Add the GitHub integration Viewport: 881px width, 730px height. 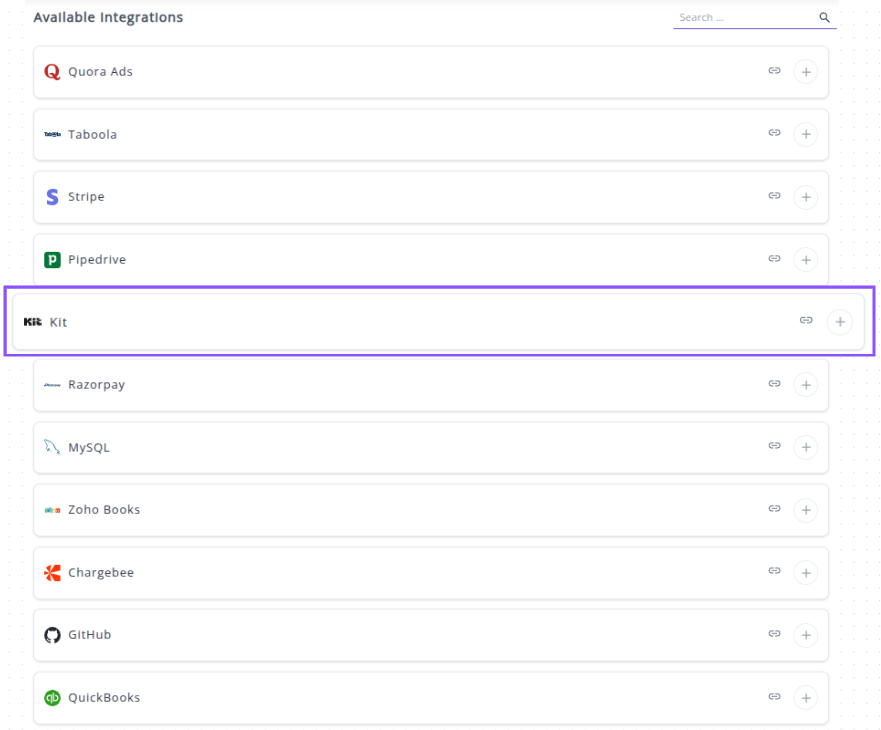click(x=805, y=635)
